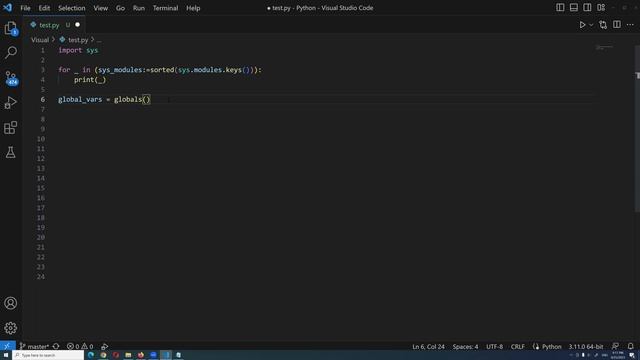The height and width of the screenshot is (360, 640).
Task: Open the Edit menu
Action: (x=44, y=8)
